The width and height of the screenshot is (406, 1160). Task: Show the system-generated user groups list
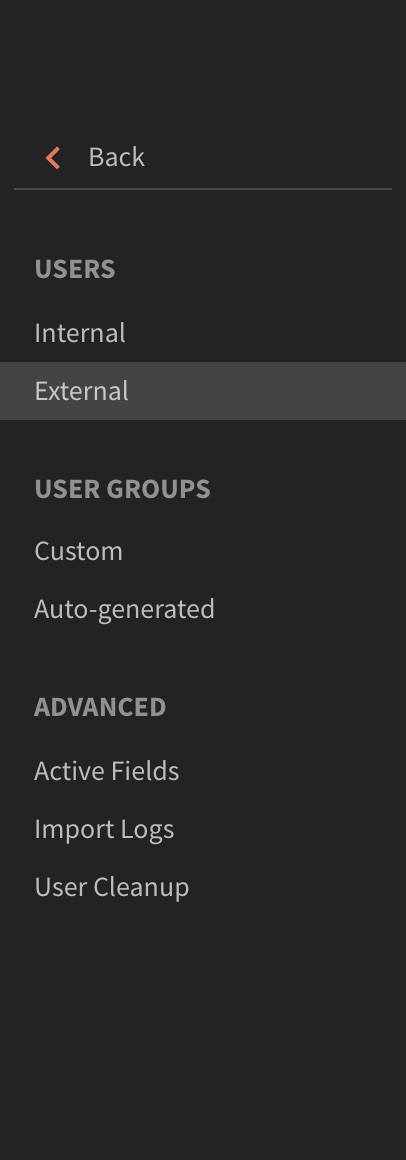(x=124, y=610)
